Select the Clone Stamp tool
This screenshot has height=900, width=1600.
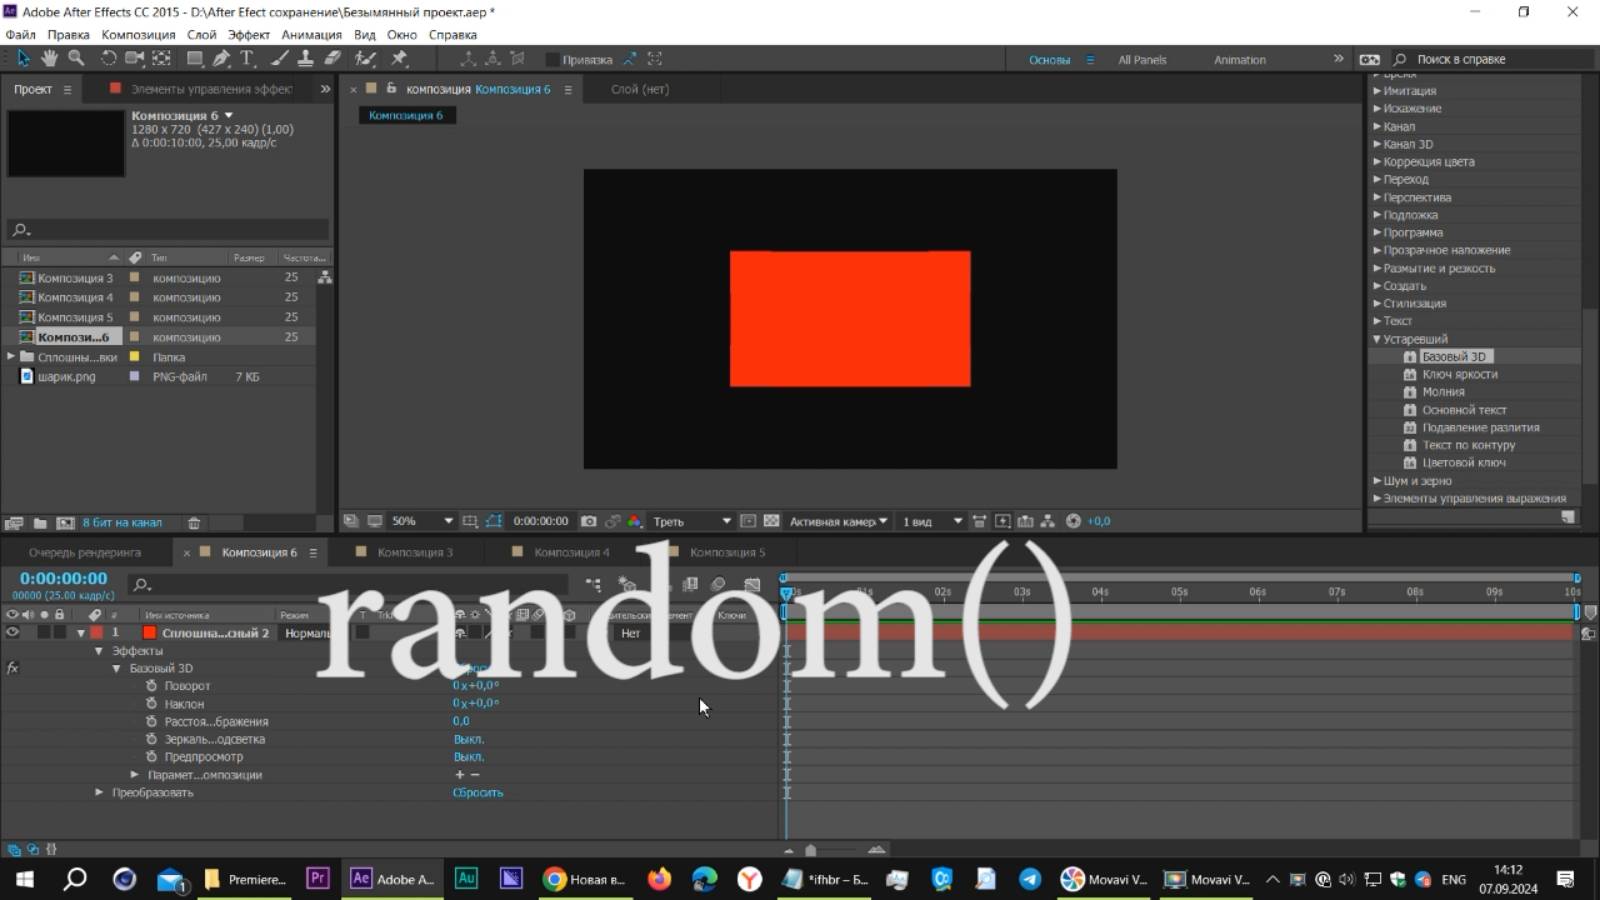pyautogui.click(x=306, y=59)
